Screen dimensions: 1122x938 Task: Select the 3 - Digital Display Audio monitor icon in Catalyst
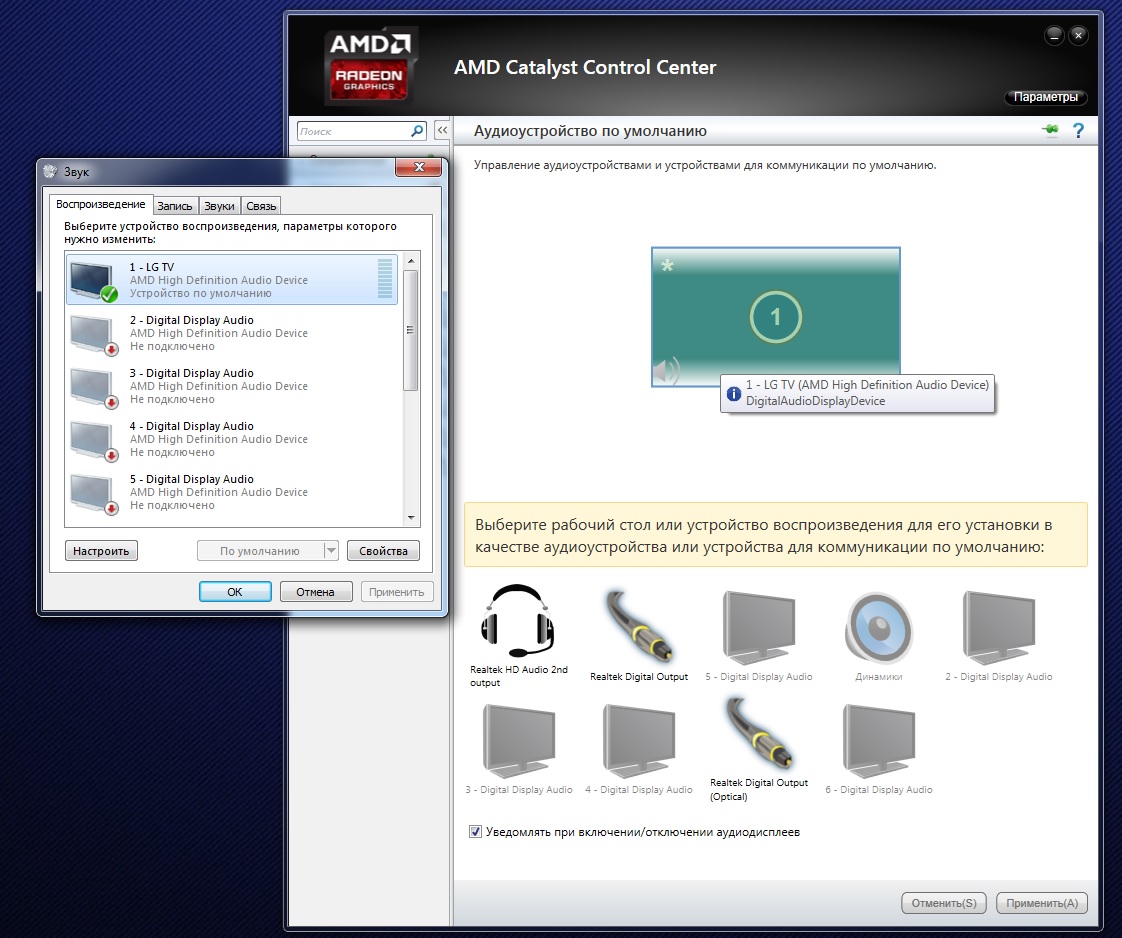(x=519, y=741)
